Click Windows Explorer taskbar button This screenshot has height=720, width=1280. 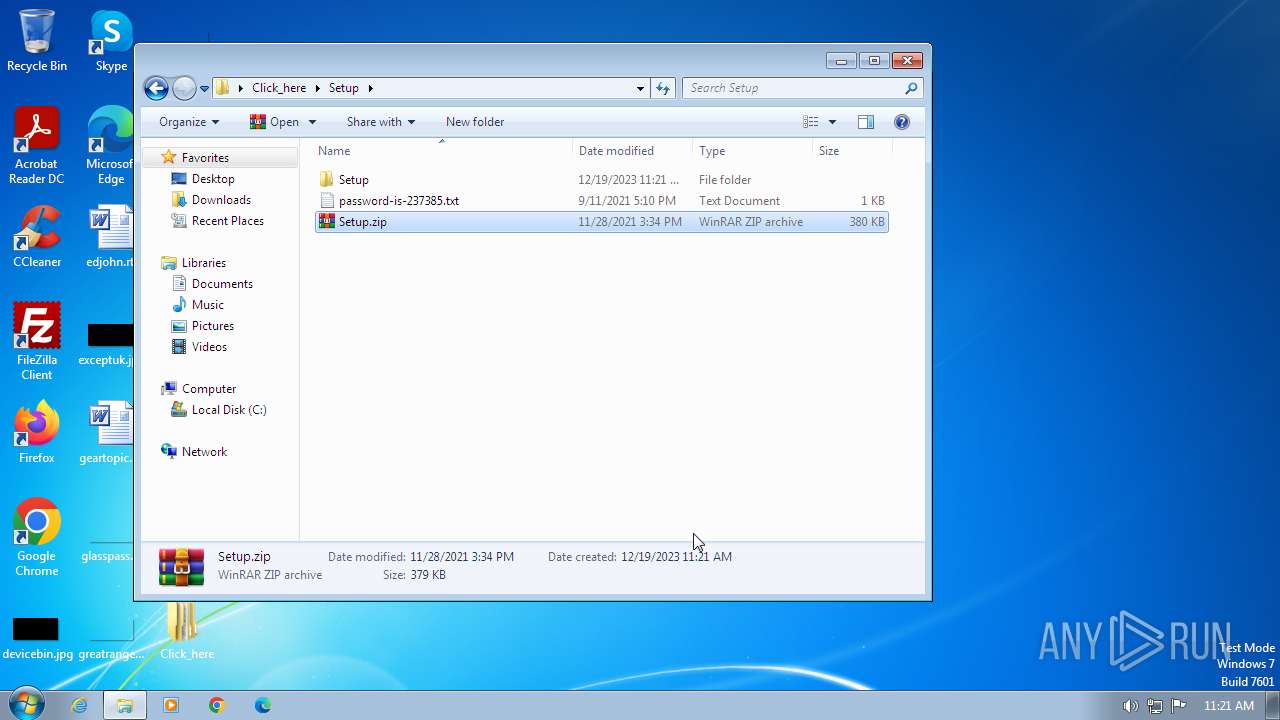tap(125, 705)
